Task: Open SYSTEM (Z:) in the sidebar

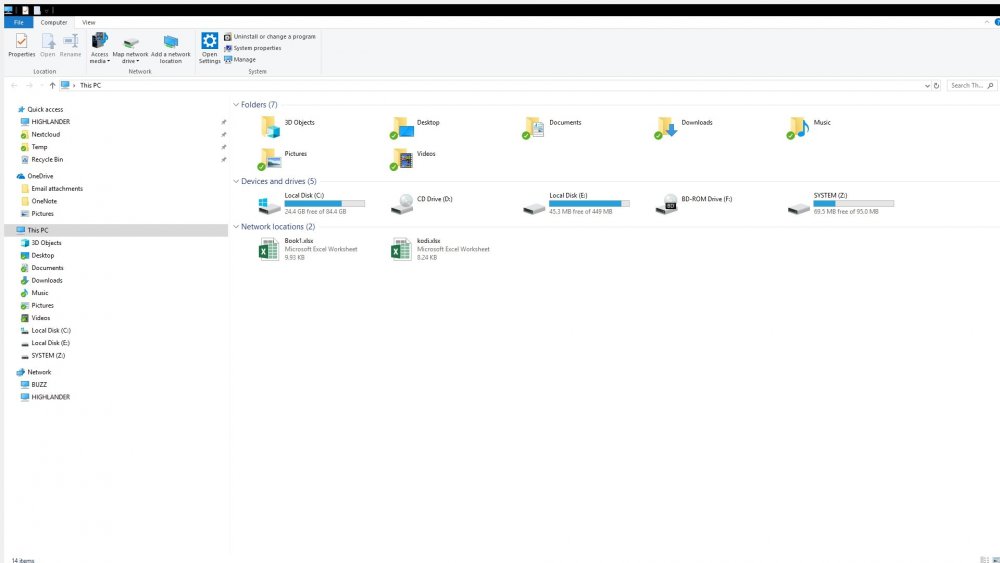Action: (x=48, y=356)
